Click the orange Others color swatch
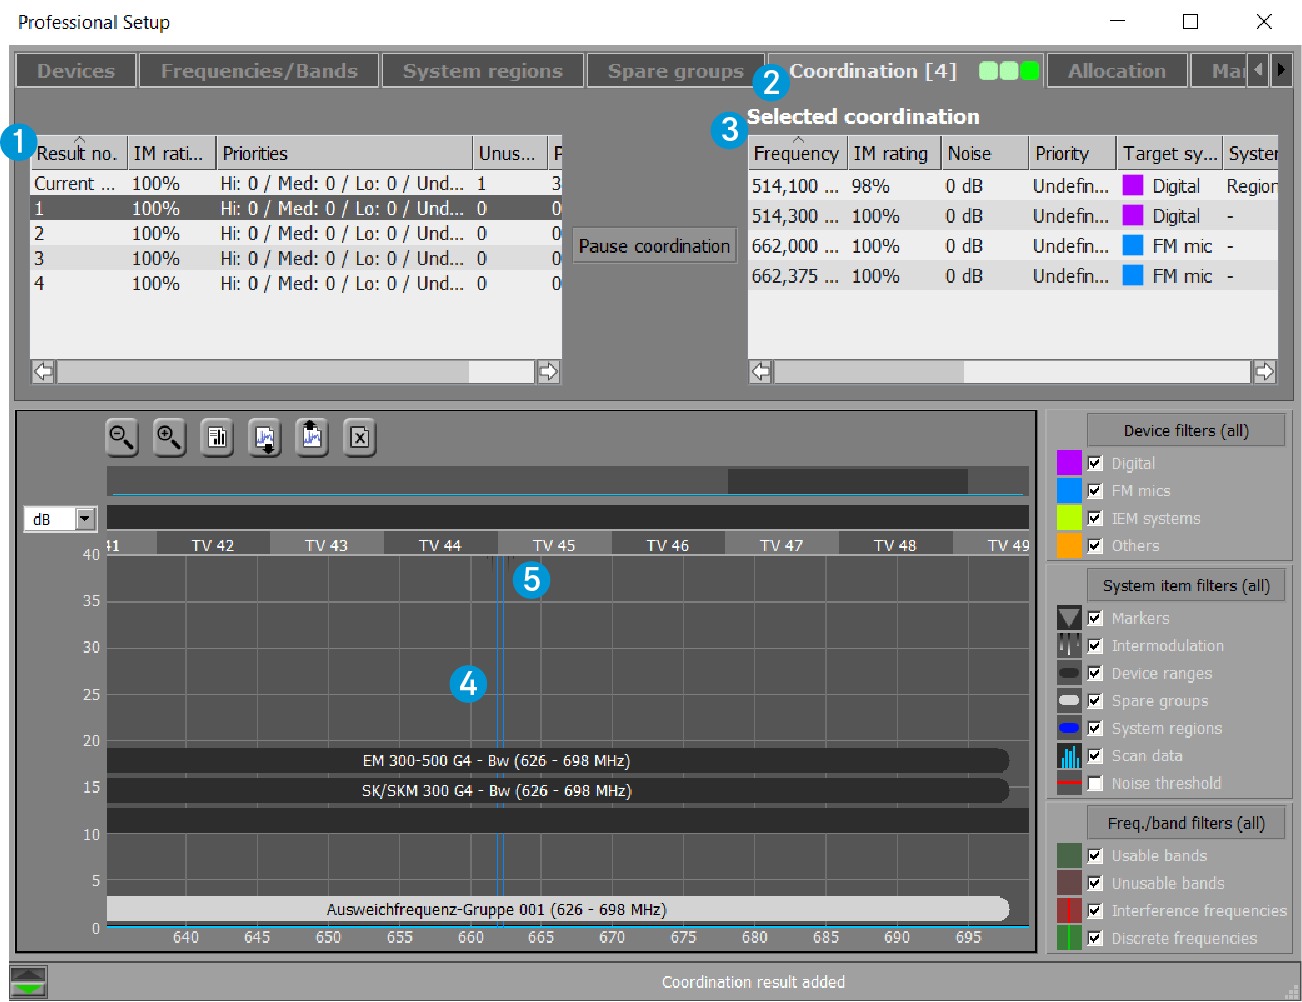The height and width of the screenshot is (1002, 1302). [x=1069, y=546]
